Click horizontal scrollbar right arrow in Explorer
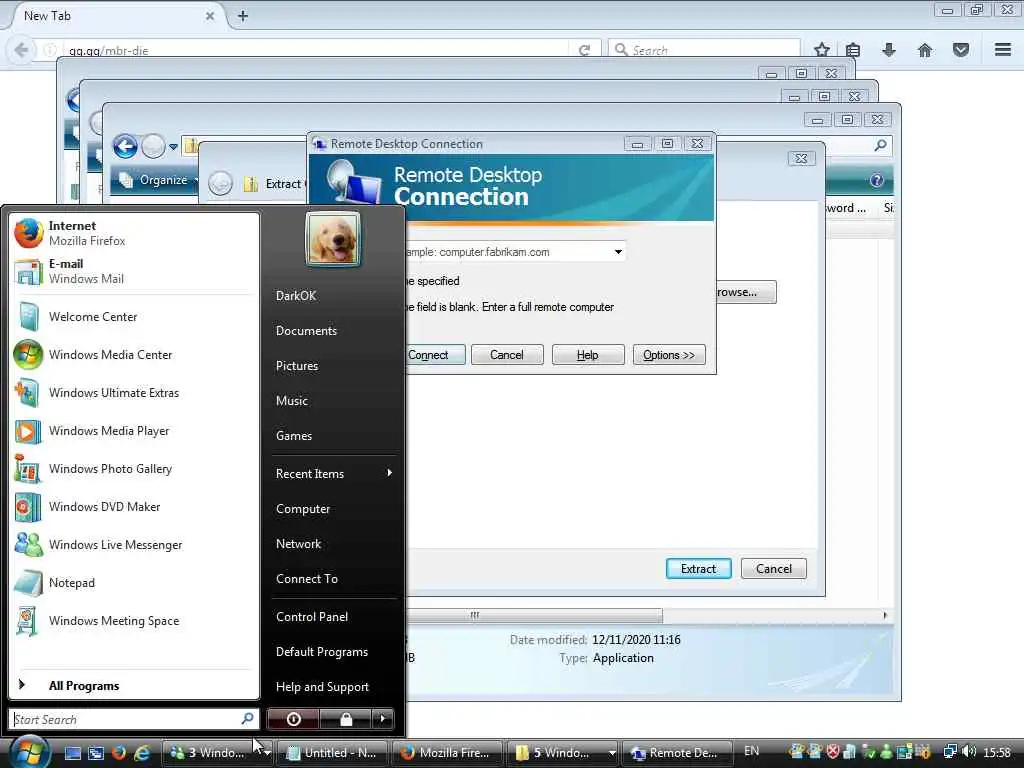Viewport: 1024px width, 768px height. [x=885, y=615]
